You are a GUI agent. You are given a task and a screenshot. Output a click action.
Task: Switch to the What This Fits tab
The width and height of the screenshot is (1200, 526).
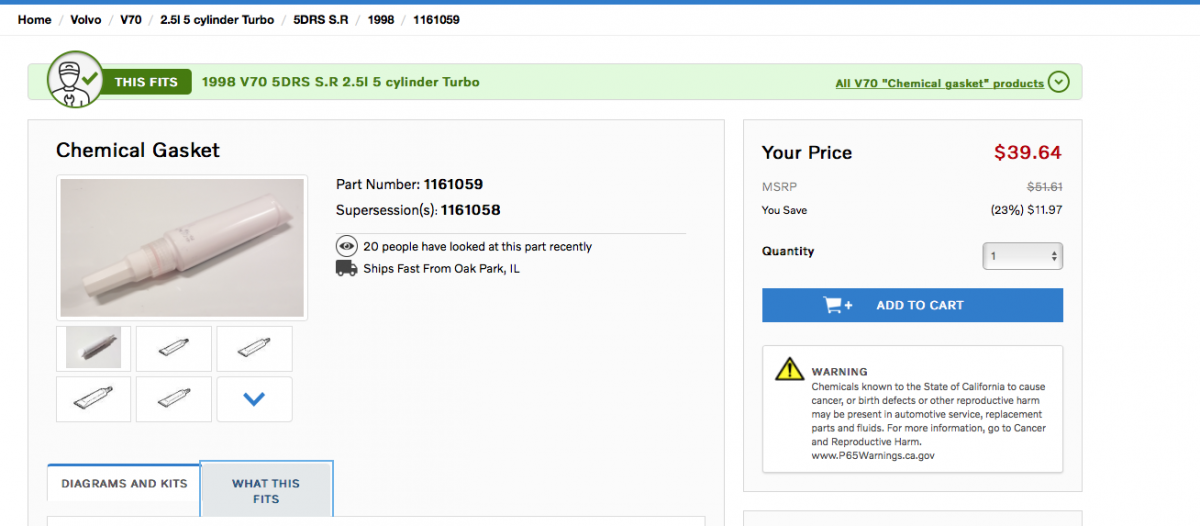[x=266, y=490]
